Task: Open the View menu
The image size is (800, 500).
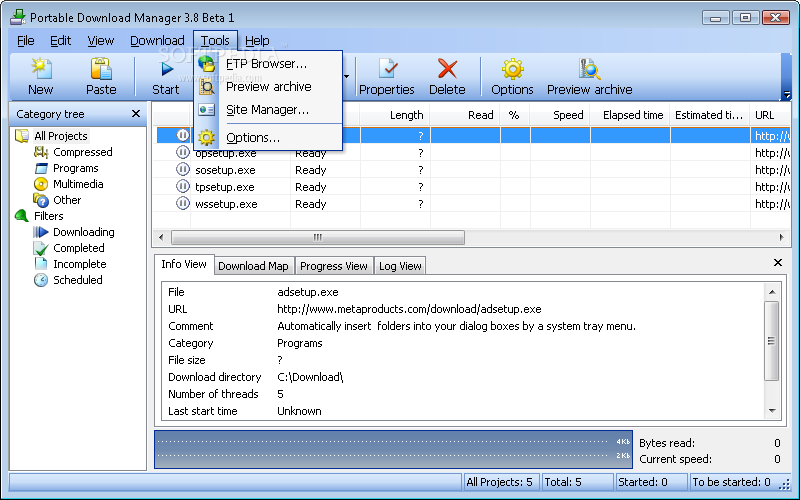Action: click(101, 40)
